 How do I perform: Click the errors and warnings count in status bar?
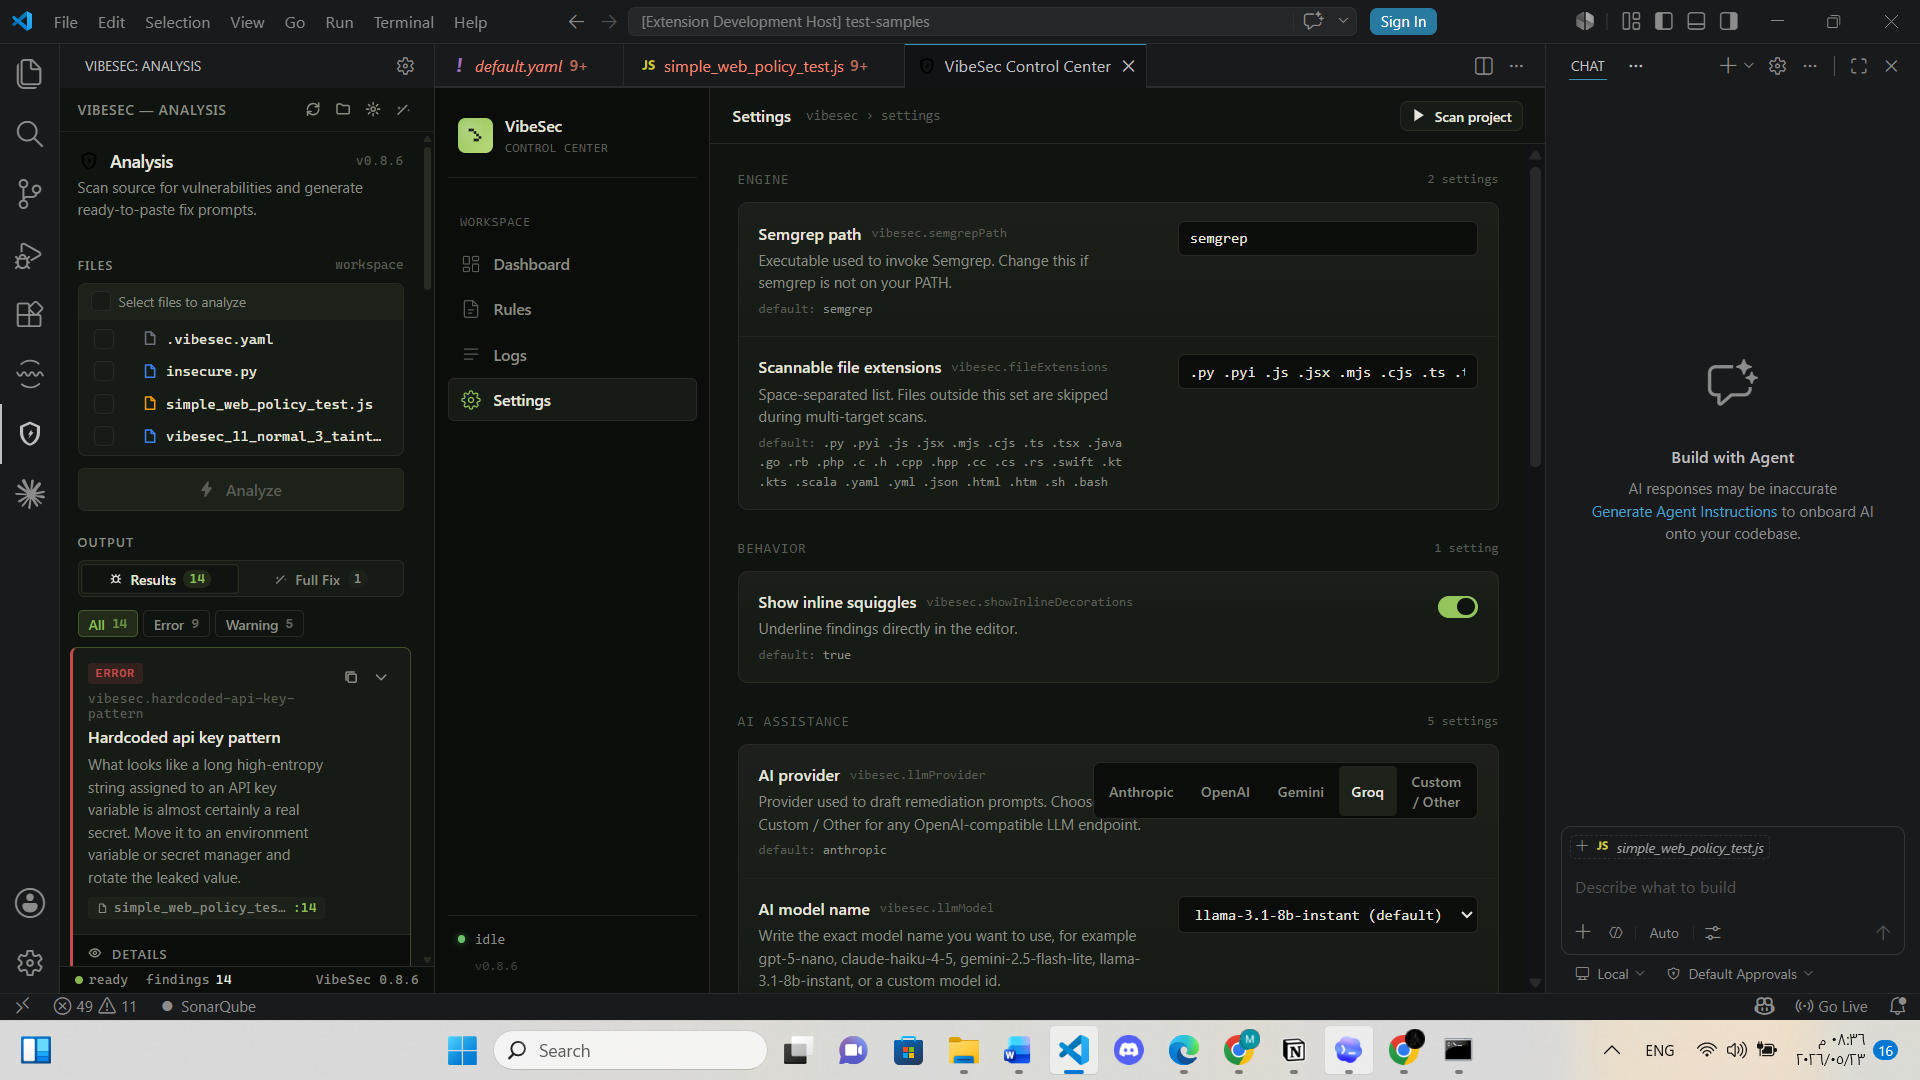pyautogui.click(x=95, y=1006)
